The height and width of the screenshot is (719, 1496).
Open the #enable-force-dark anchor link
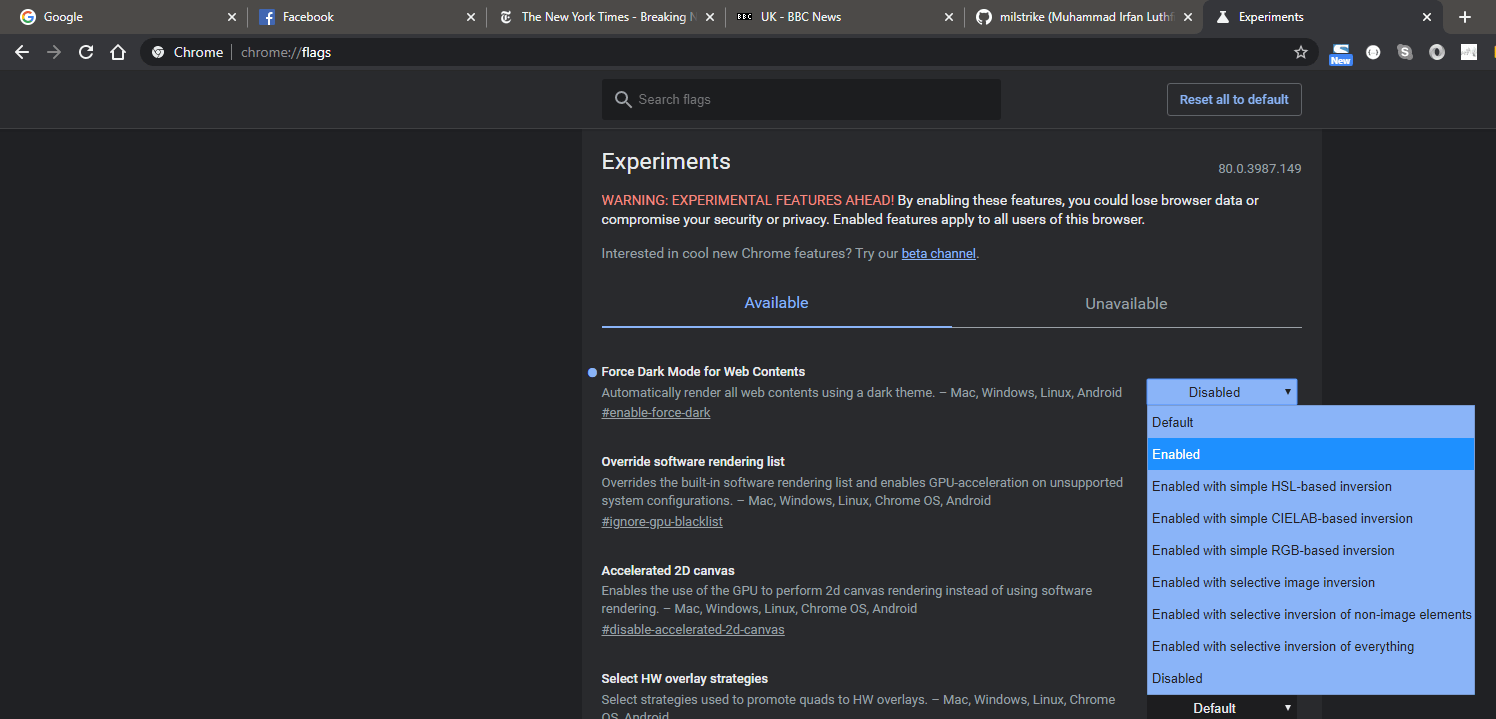pos(656,413)
